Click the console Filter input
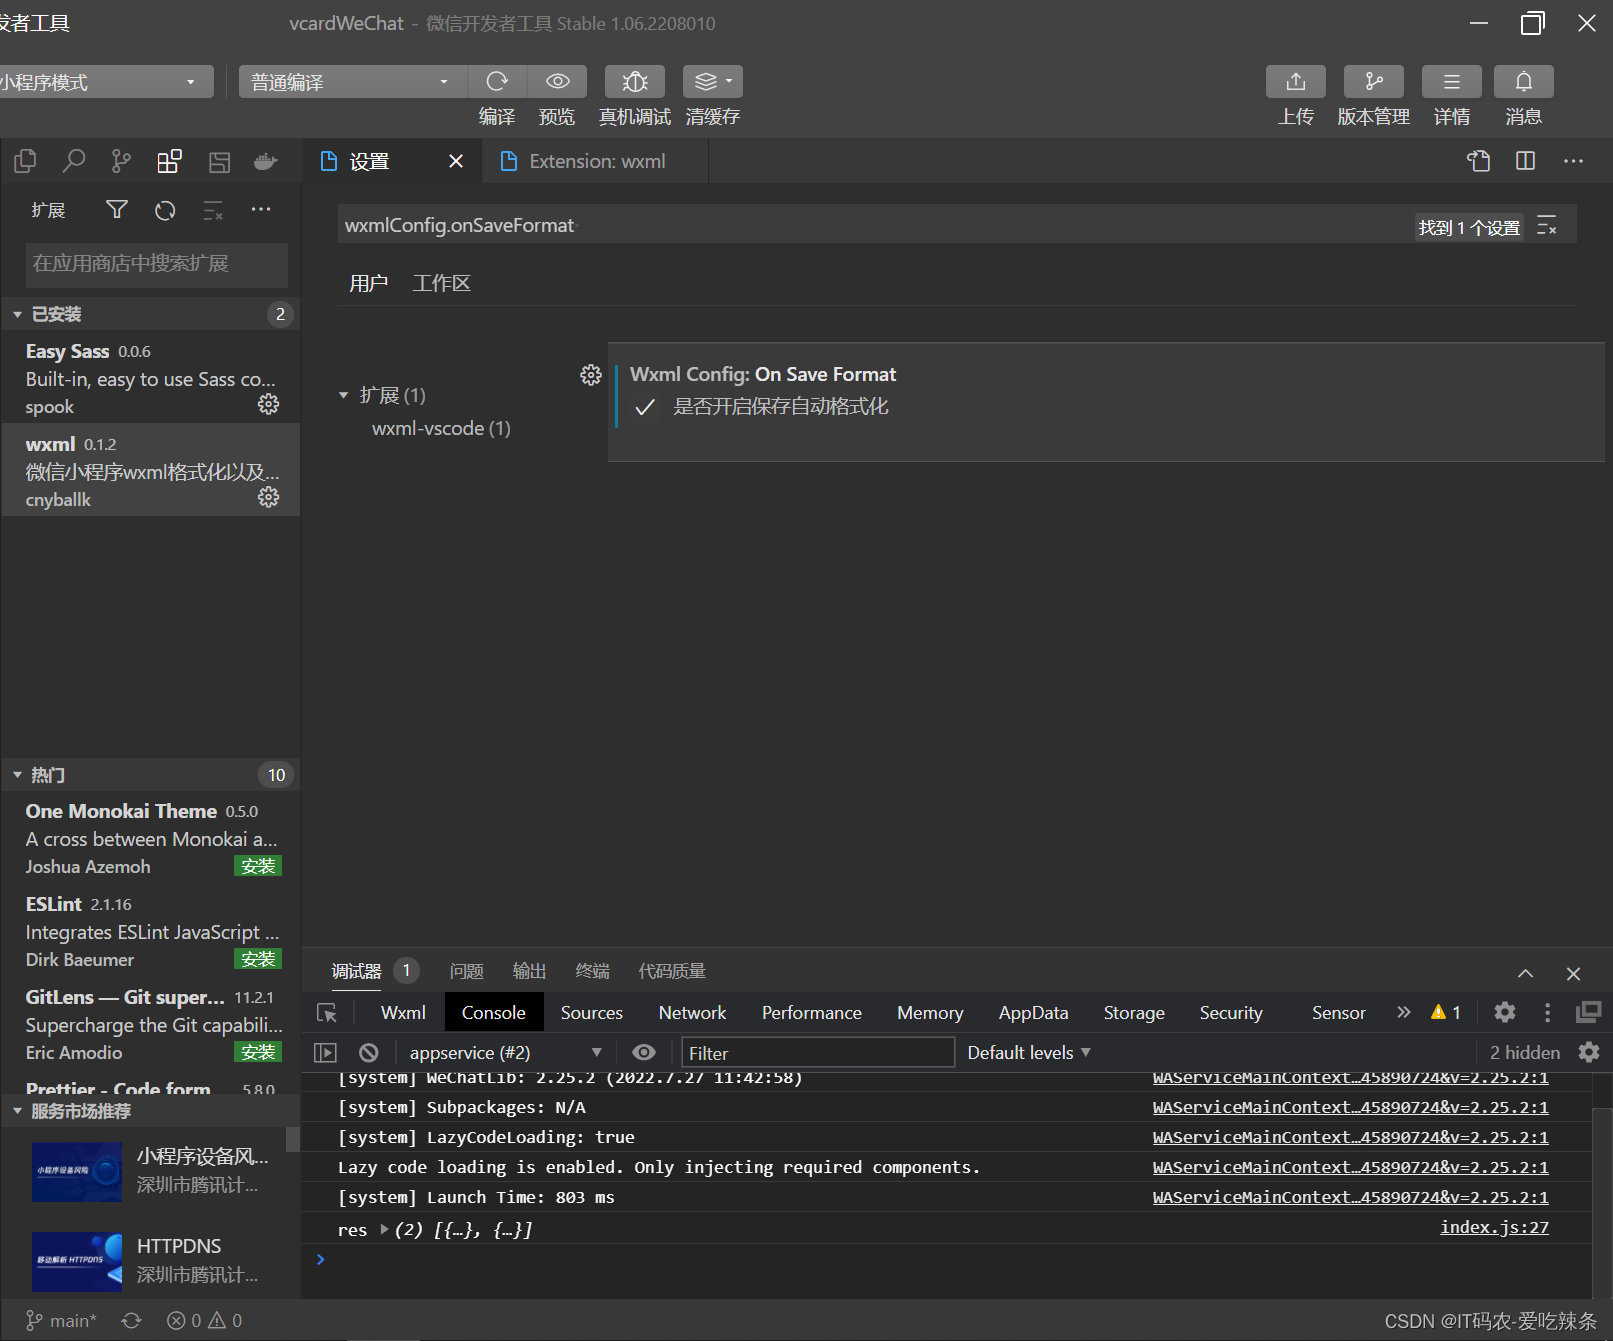 pyautogui.click(x=818, y=1053)
